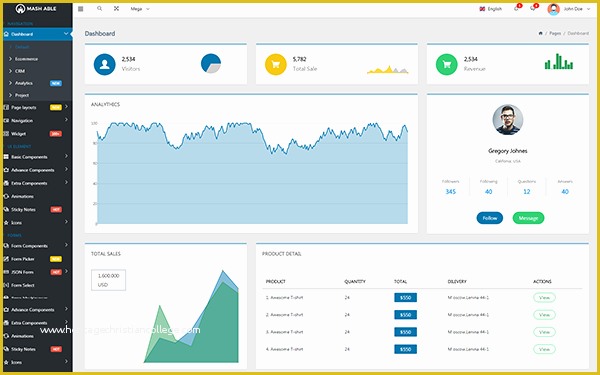The width and height of the screenshot is (600, 375).
Task: Click the Total Sale yellow sparkline chart
Action: (388, 69)
